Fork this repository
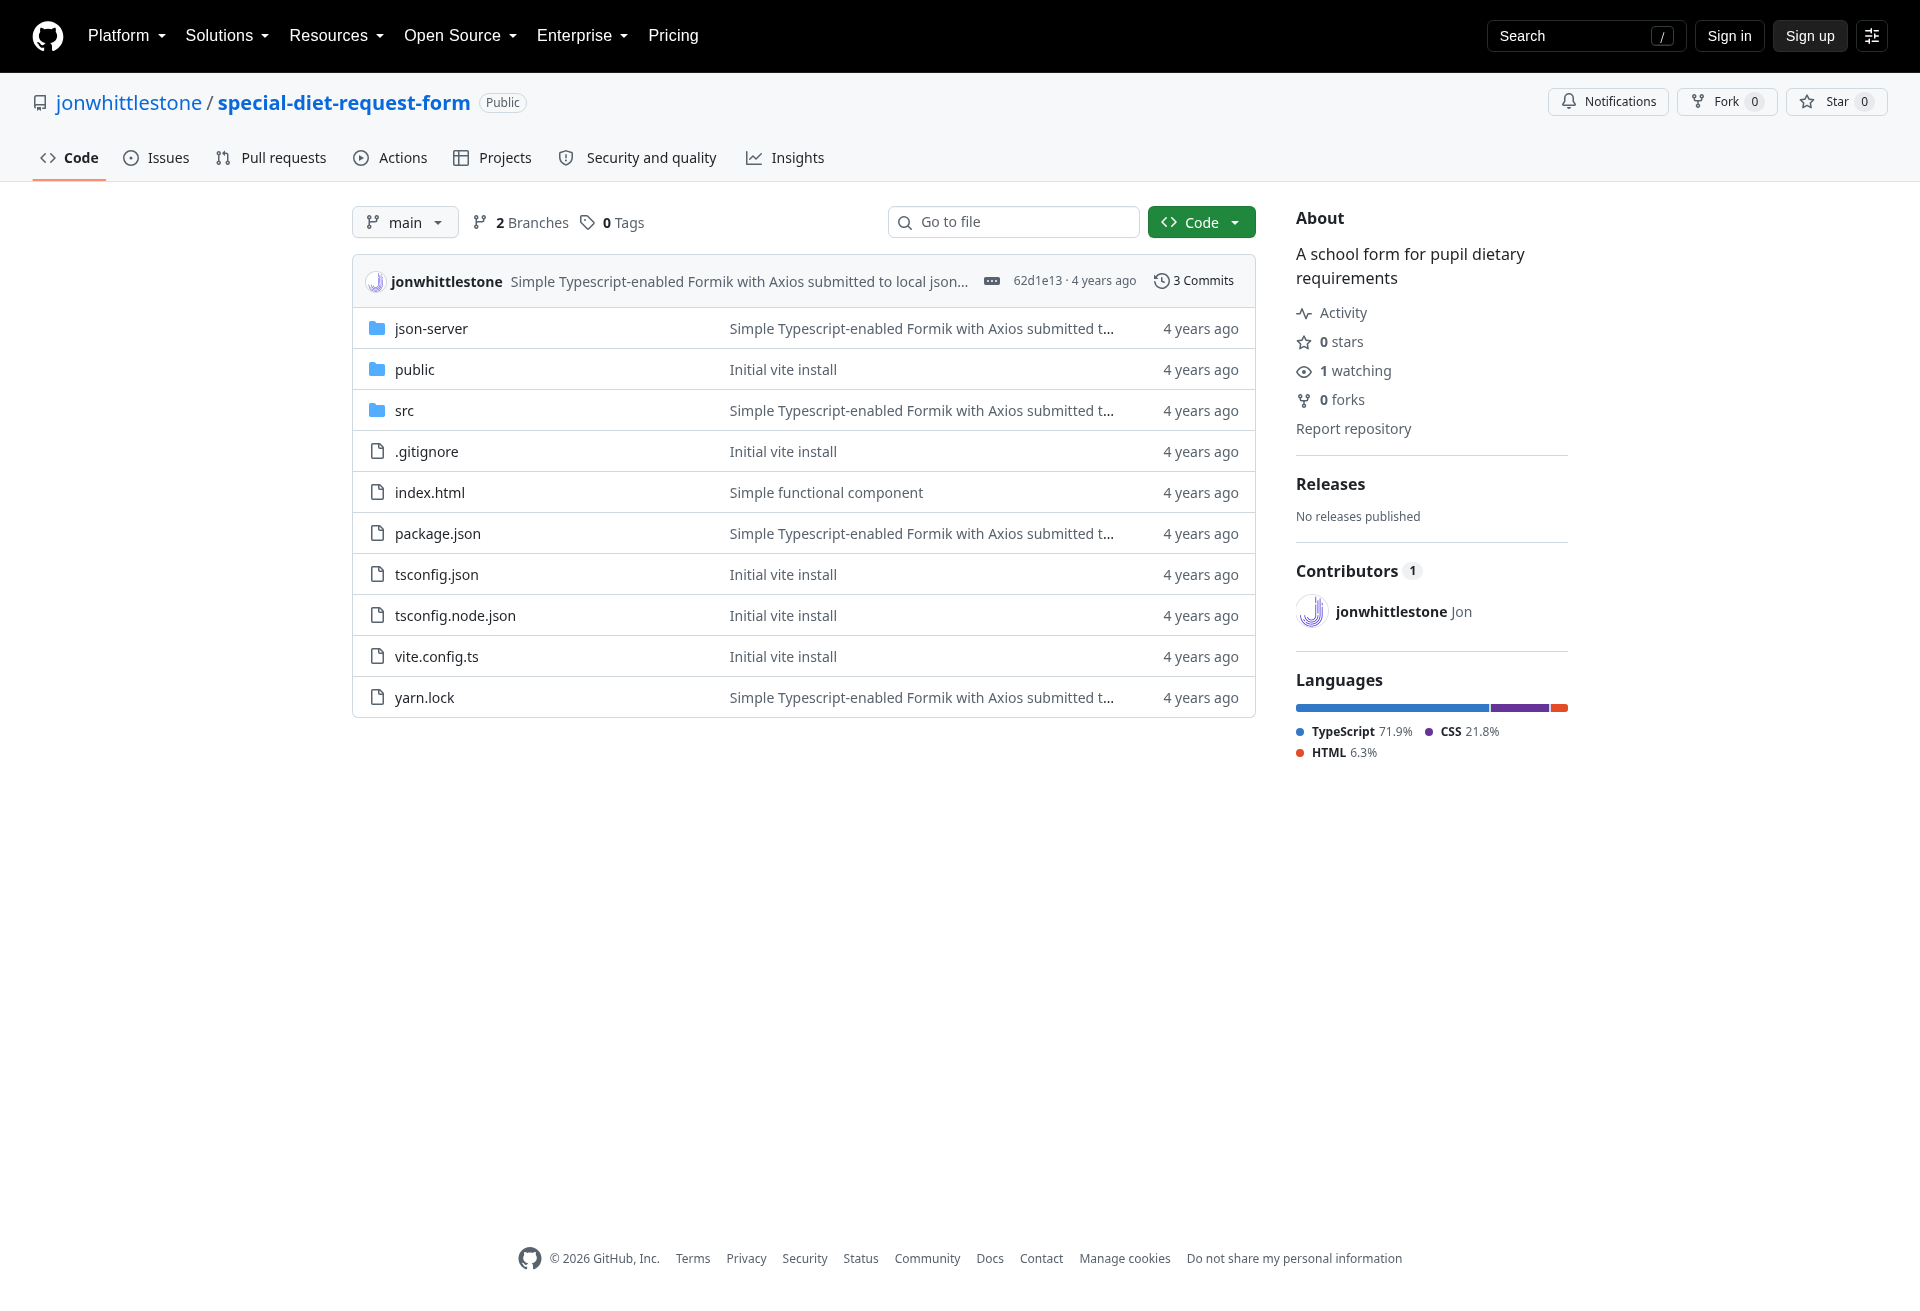The height and width of the screenshot is (1311, 1920). pyautogui.click(x=1727, y=102)
